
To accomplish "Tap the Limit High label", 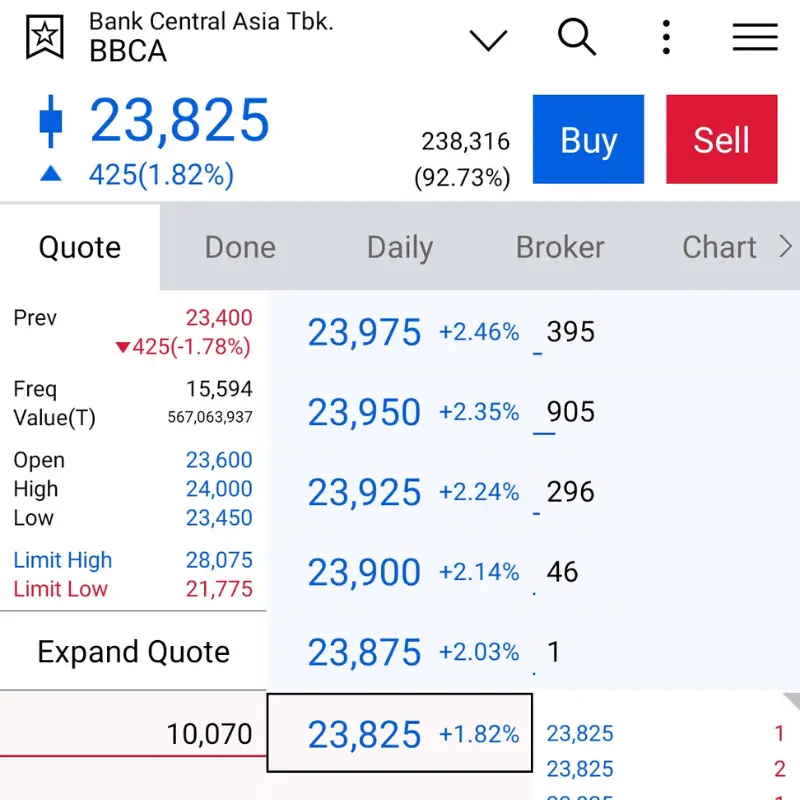I will 62,560.
